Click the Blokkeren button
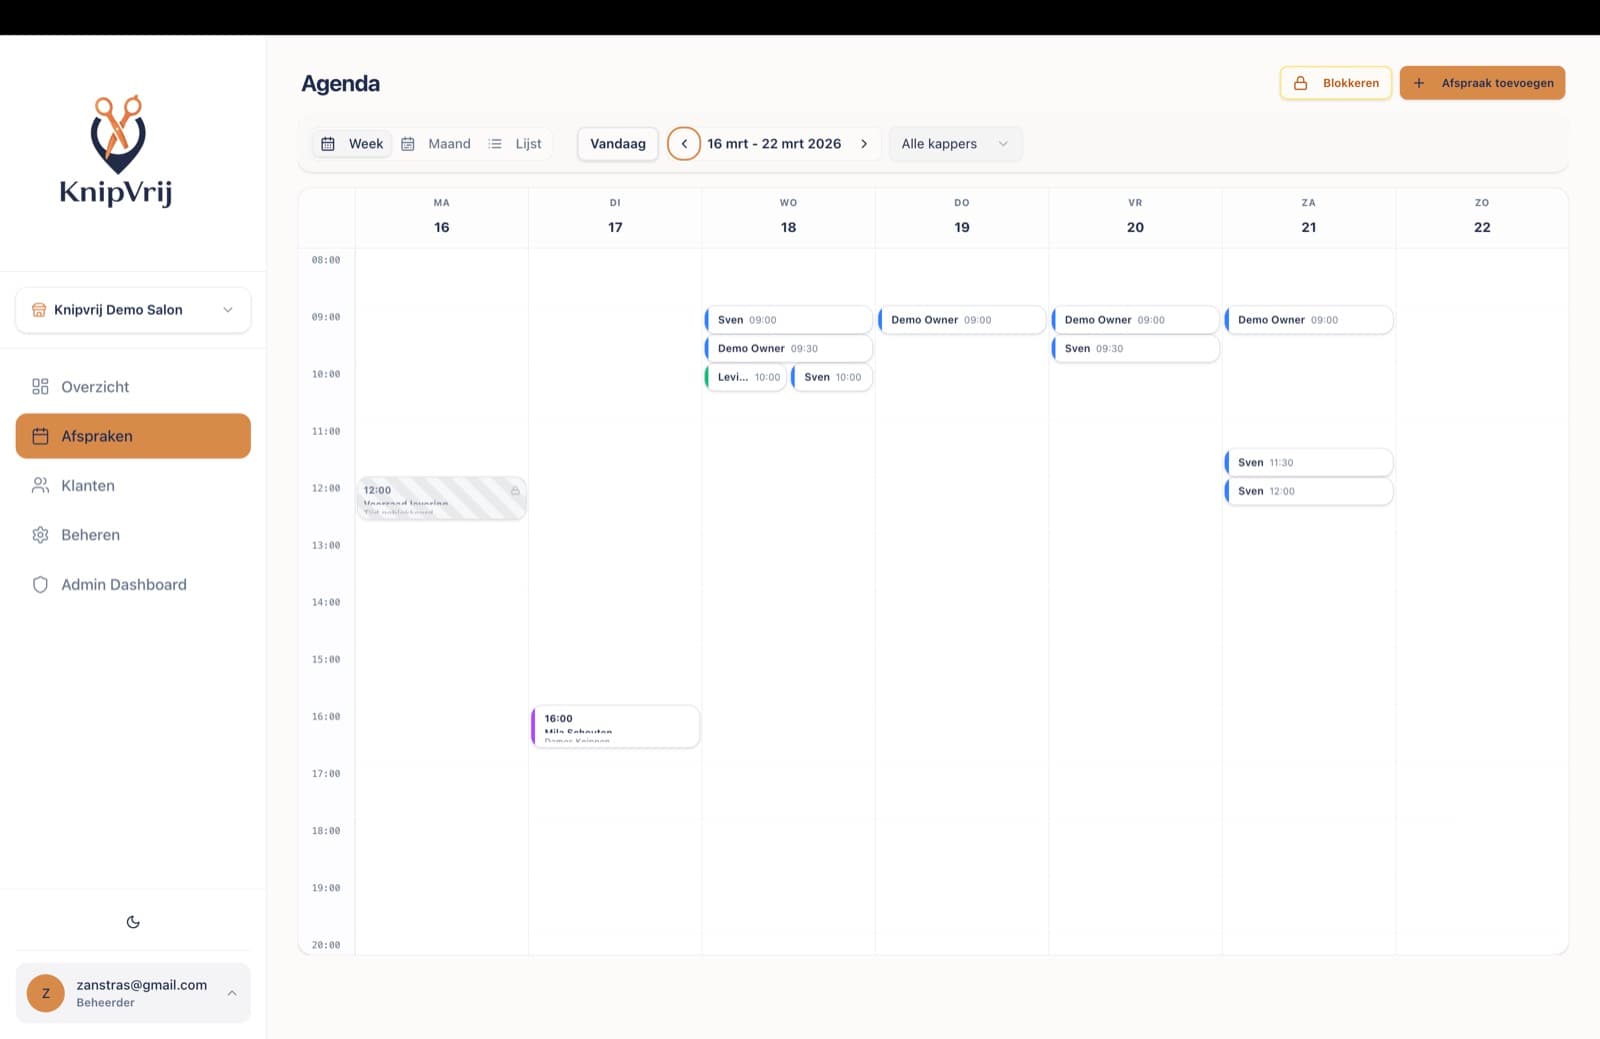This screenshot has height=1039, width=1600. click(x=1336, y=83)
